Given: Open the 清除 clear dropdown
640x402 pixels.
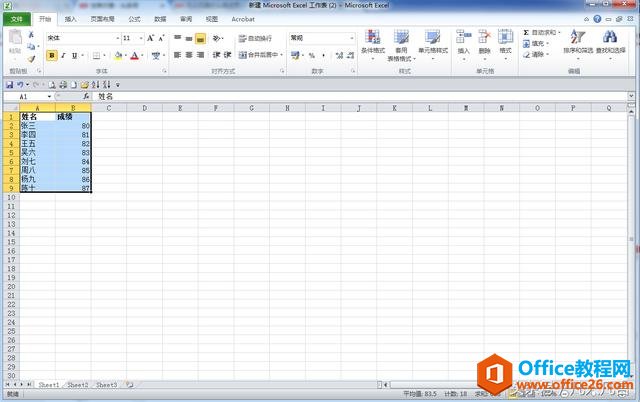Looking at the screenshot, I should click(536, 54).
